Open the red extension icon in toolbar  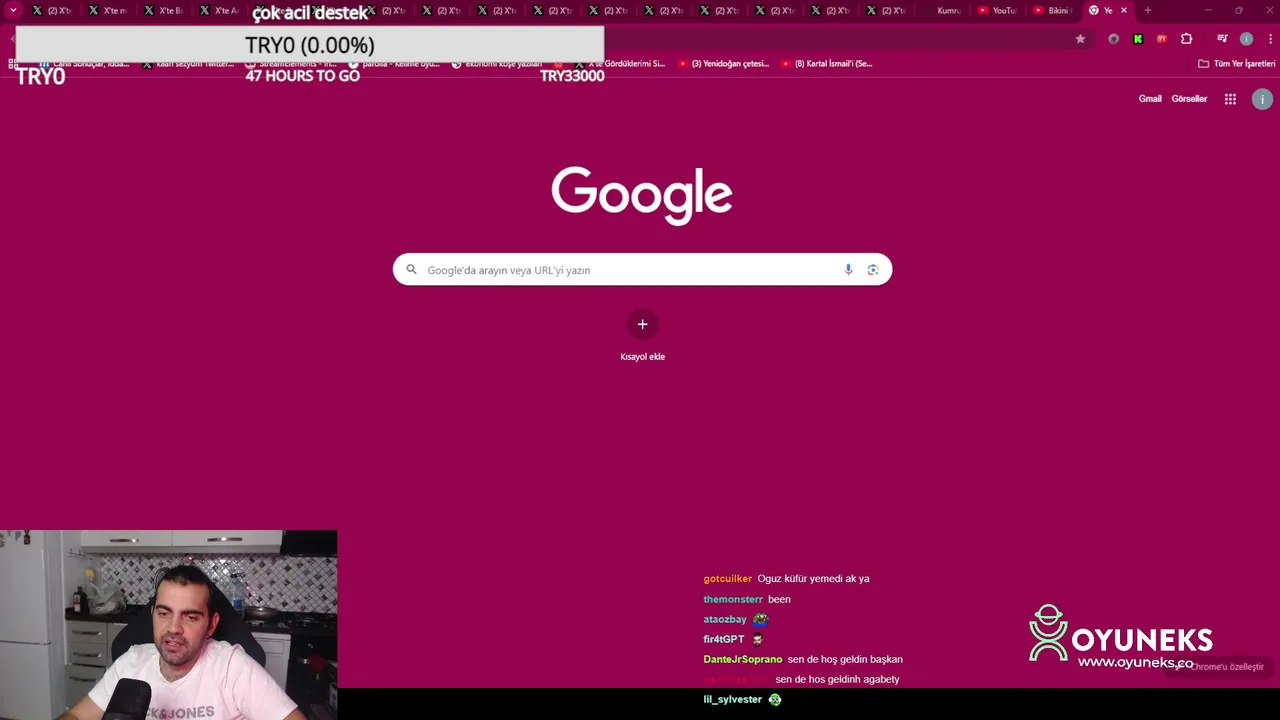pos(1161,39)
